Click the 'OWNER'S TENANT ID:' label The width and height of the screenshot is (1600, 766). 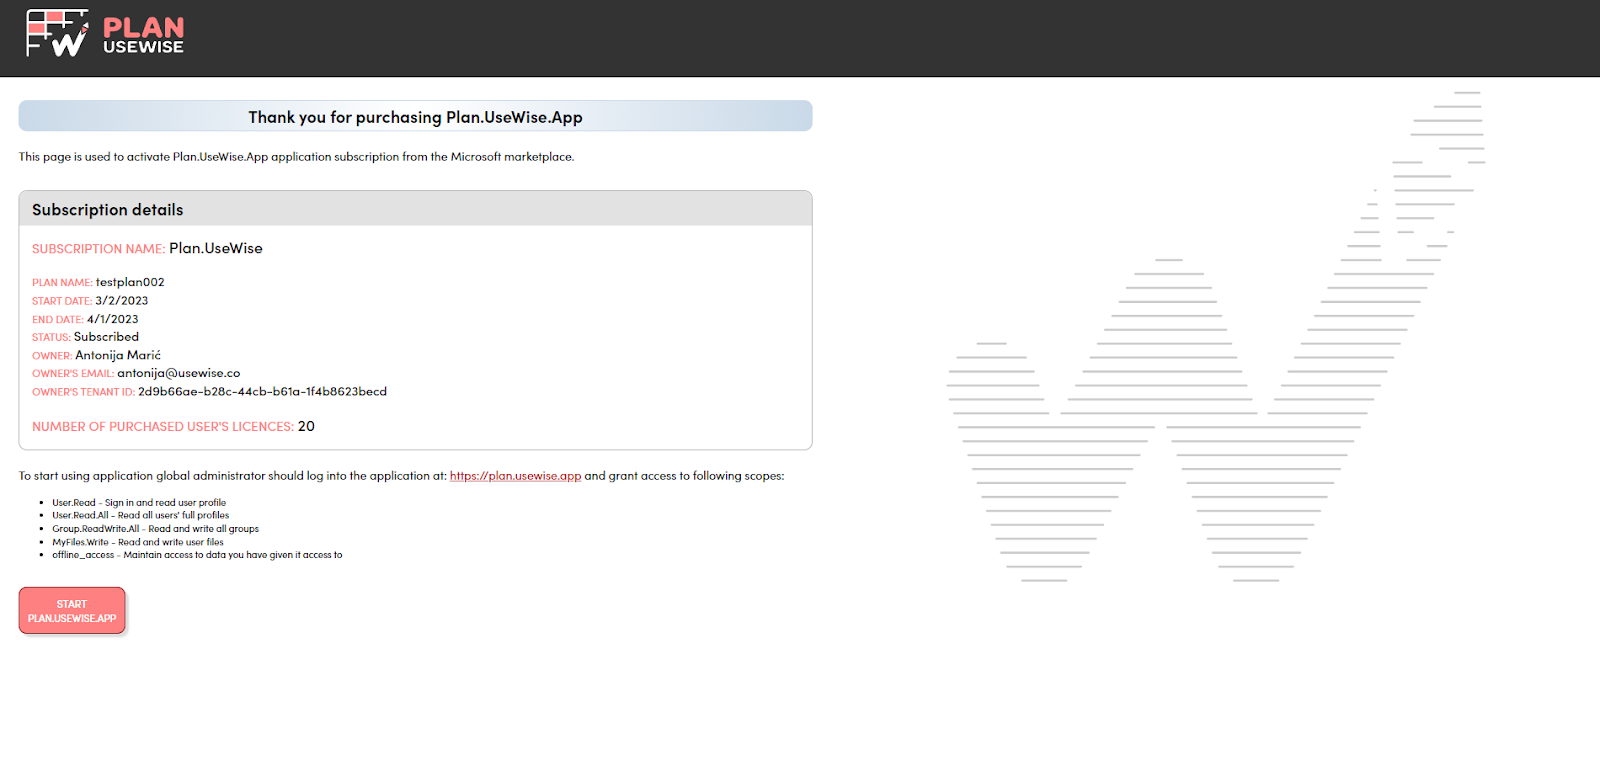coord(83,392)
